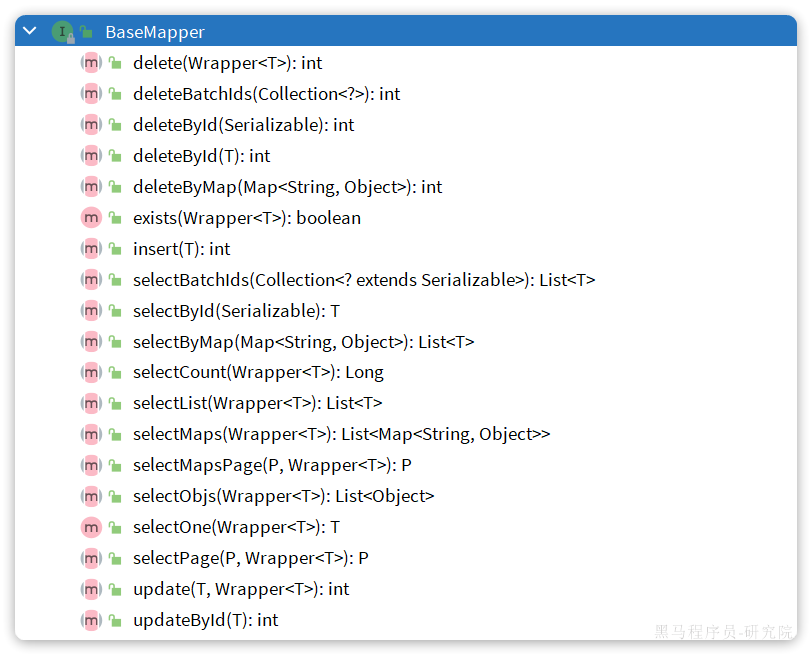Image resolution: width=812 pixels, height=657 pixels.
Task: Click the method icon beside delete(Wrapper<T>)
Action: 91,62
